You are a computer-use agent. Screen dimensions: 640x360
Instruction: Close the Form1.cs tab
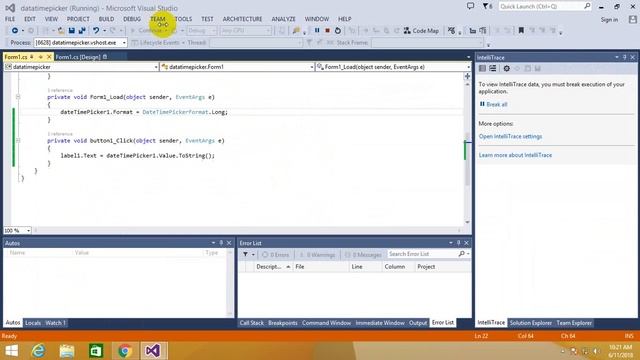[x=49, y=57]
